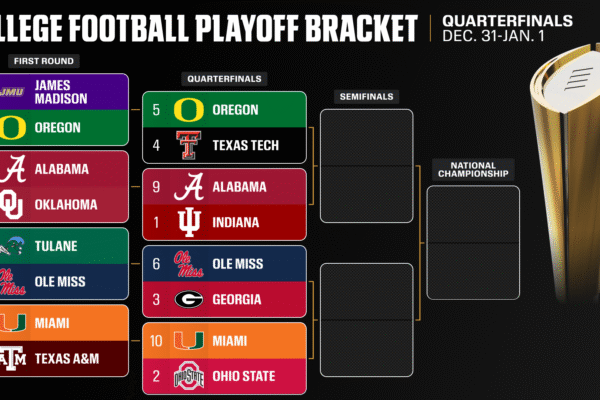Select the Oklahoma OU logo
Screen dimensions: 600x400
click(x=14, y=205)
